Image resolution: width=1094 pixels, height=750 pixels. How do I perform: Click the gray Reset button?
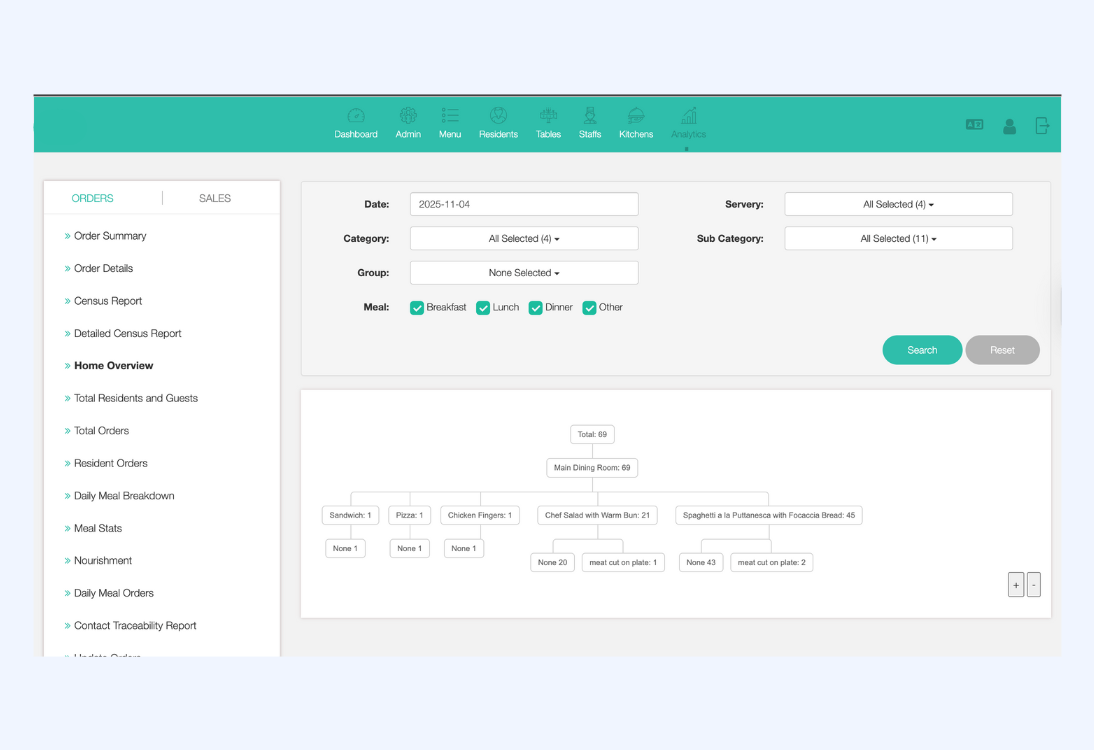click(1002, 350)
